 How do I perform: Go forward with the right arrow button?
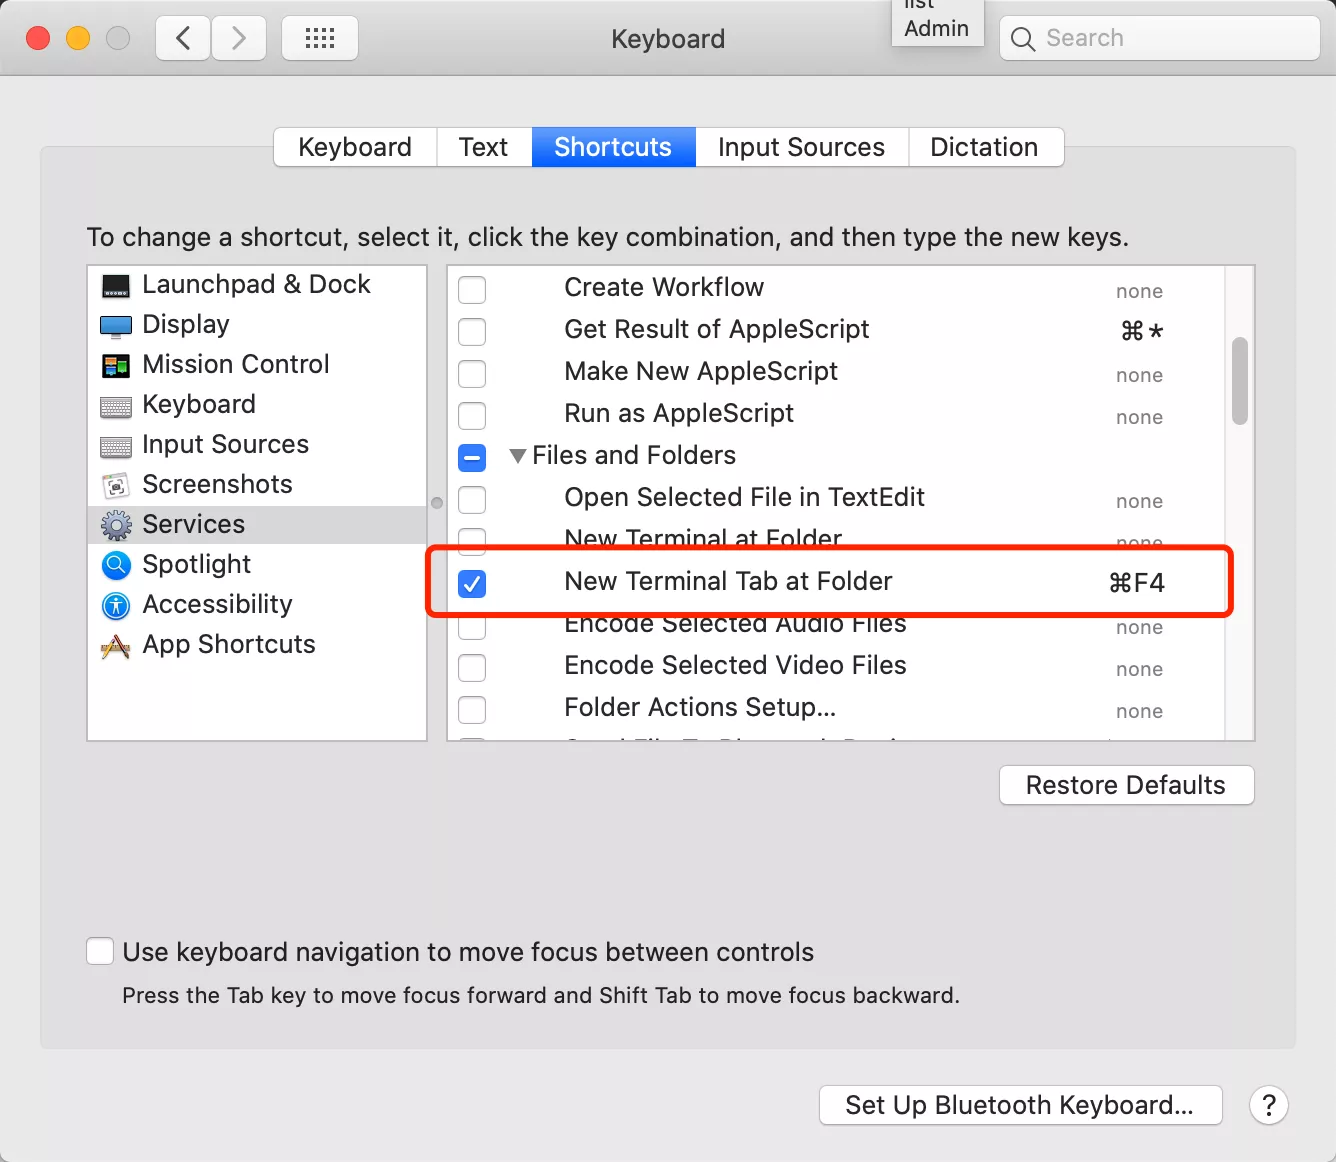pyautogui.click(x=238, y=39)
